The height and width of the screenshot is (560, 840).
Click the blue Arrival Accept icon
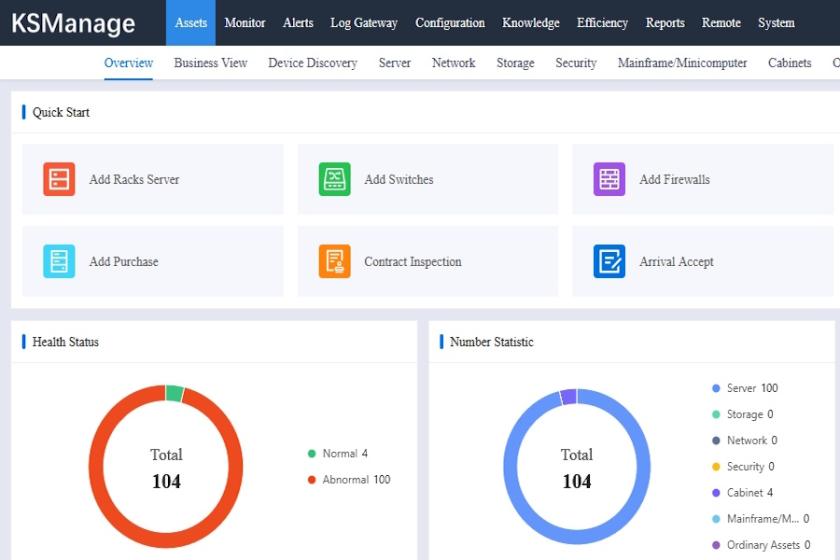tap(609, 261)
